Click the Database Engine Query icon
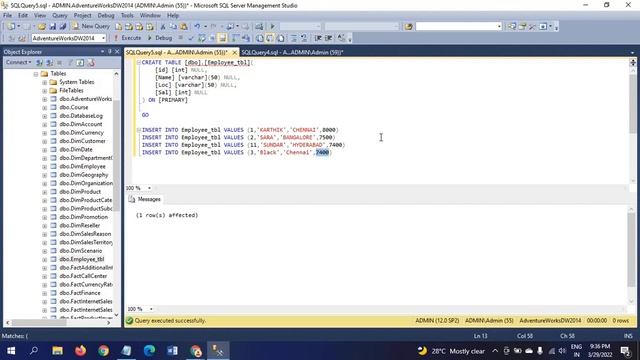 (x=118, y=27)
